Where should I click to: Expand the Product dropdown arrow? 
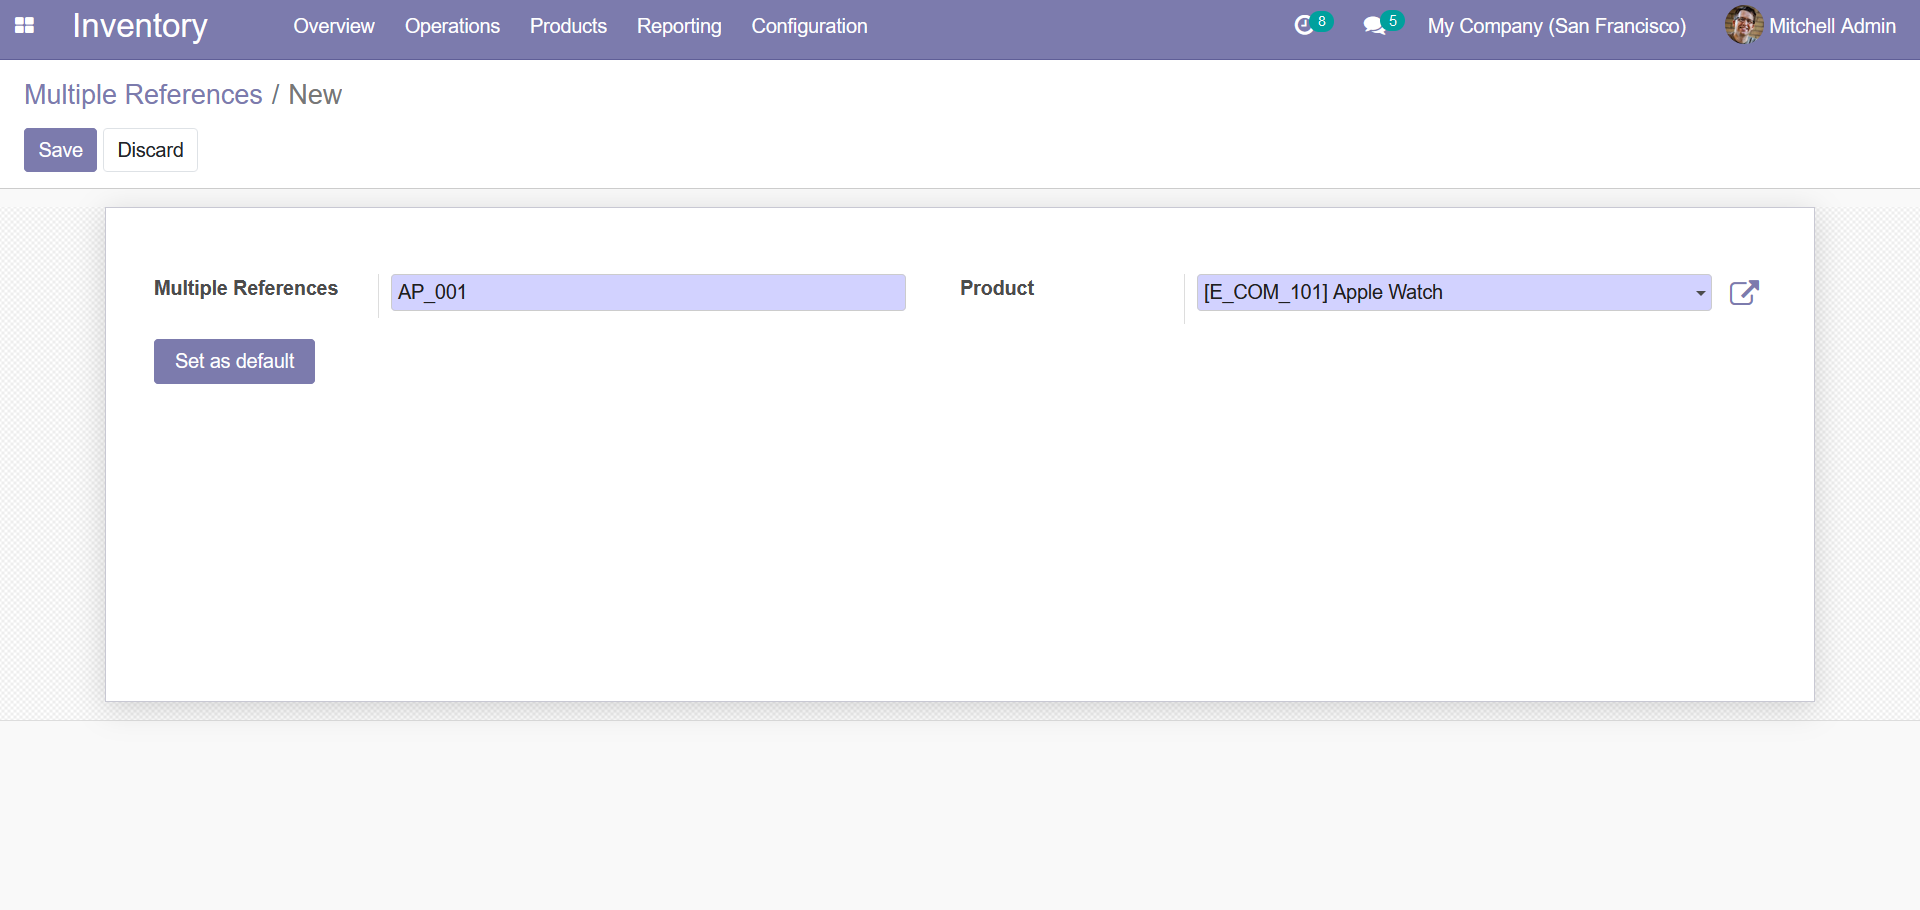[1700, 293]
